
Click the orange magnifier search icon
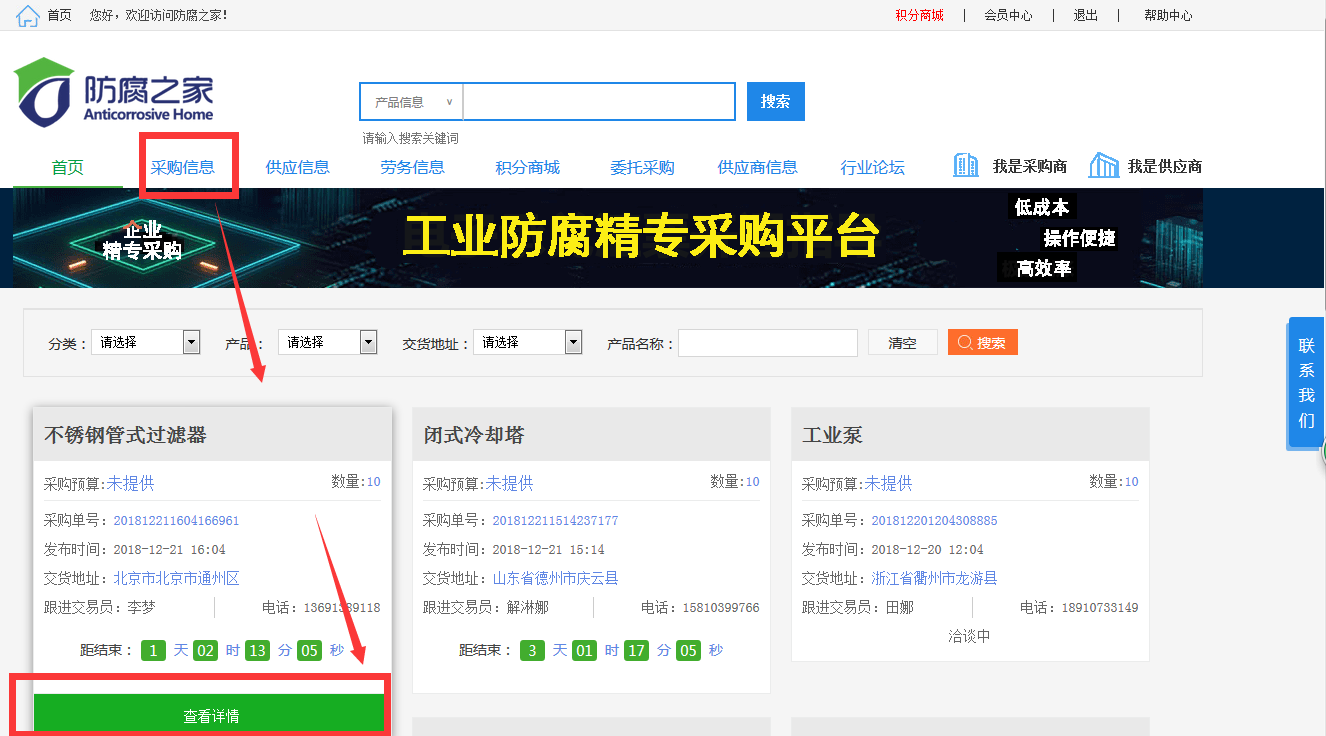pyautogui.click(x=982, y=342)
